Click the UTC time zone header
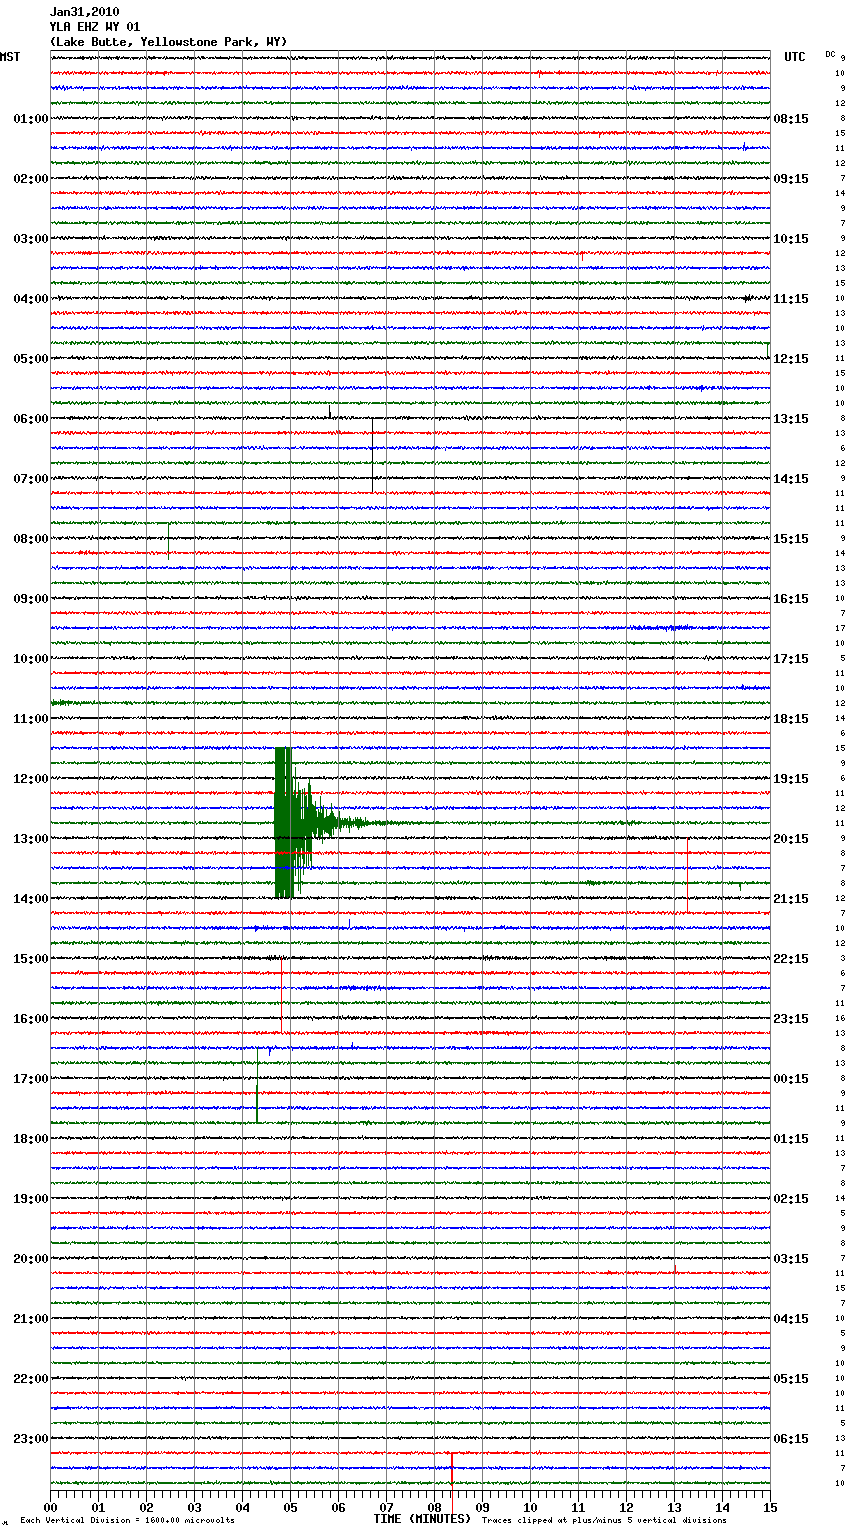 coord(795,57)
